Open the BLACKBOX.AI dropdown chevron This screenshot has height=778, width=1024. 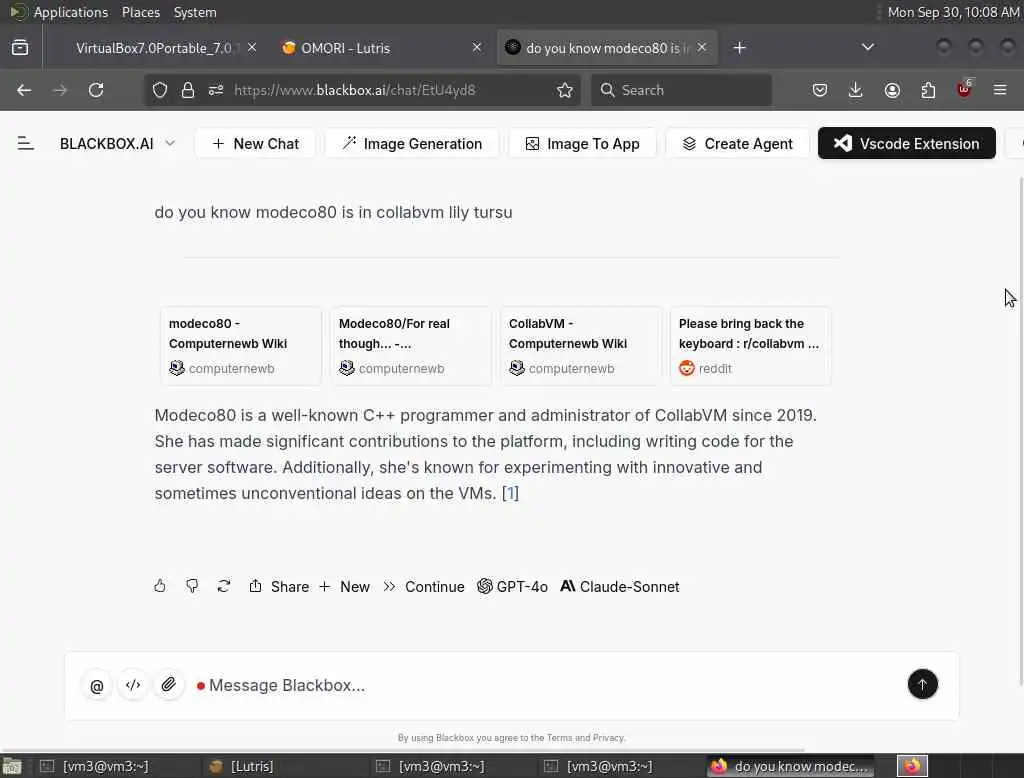pyautogui.click(x=170, y=143)
